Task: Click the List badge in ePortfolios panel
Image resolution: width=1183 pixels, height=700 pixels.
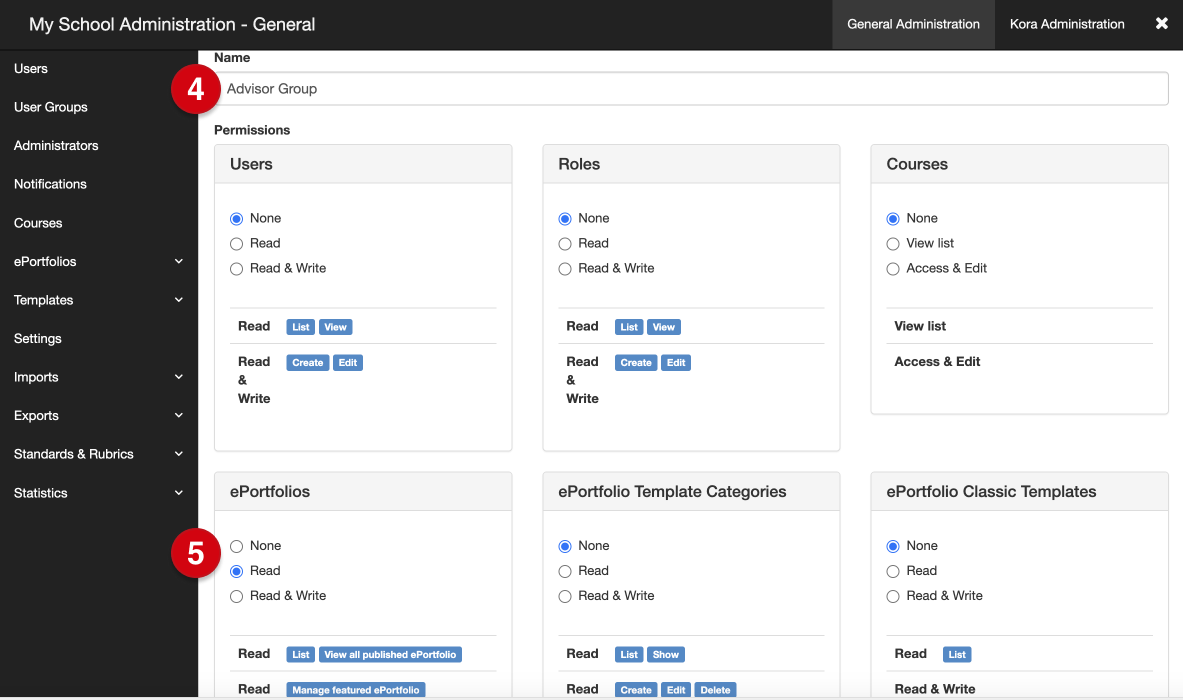Action: [x=300, y=654]
